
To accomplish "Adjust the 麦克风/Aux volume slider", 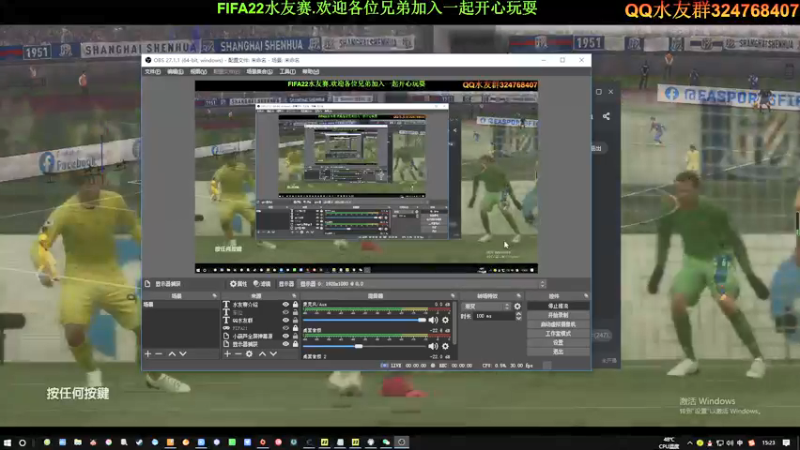I will click(x=364, y=320).
